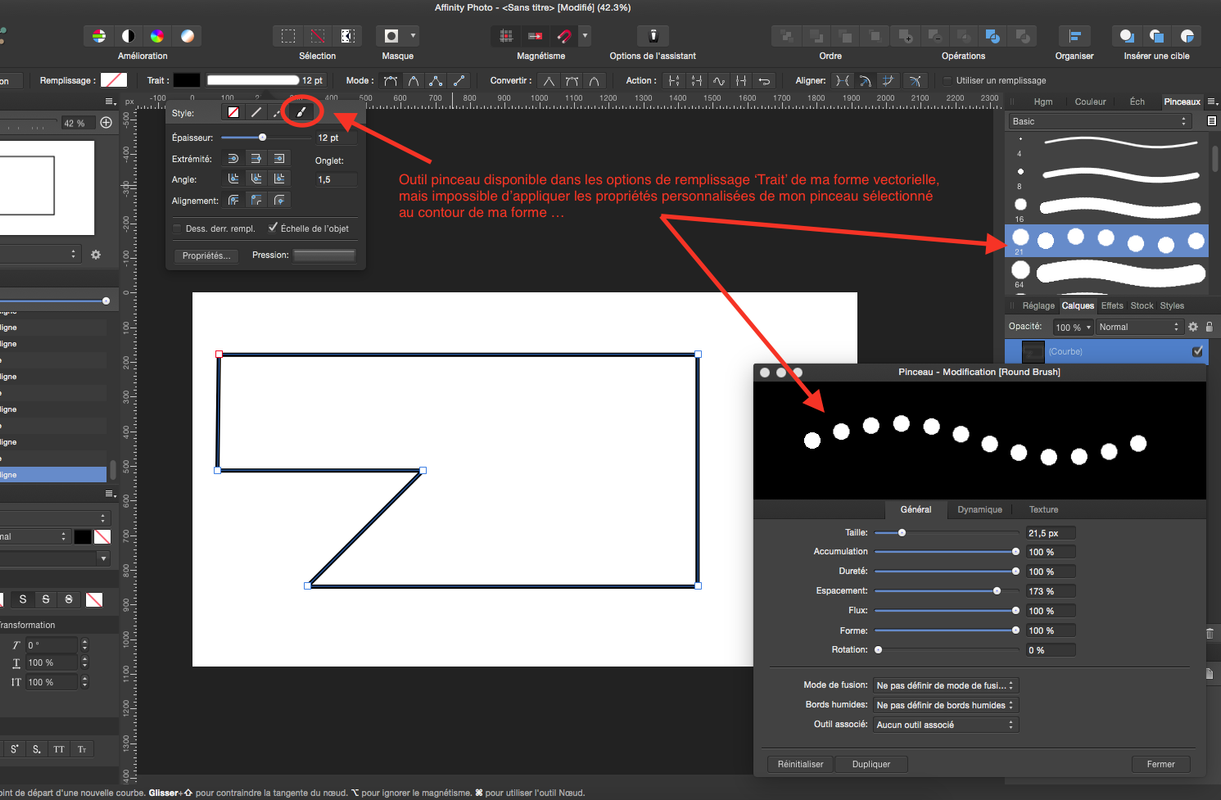Choose the solid line stroke style

[256, 113]
